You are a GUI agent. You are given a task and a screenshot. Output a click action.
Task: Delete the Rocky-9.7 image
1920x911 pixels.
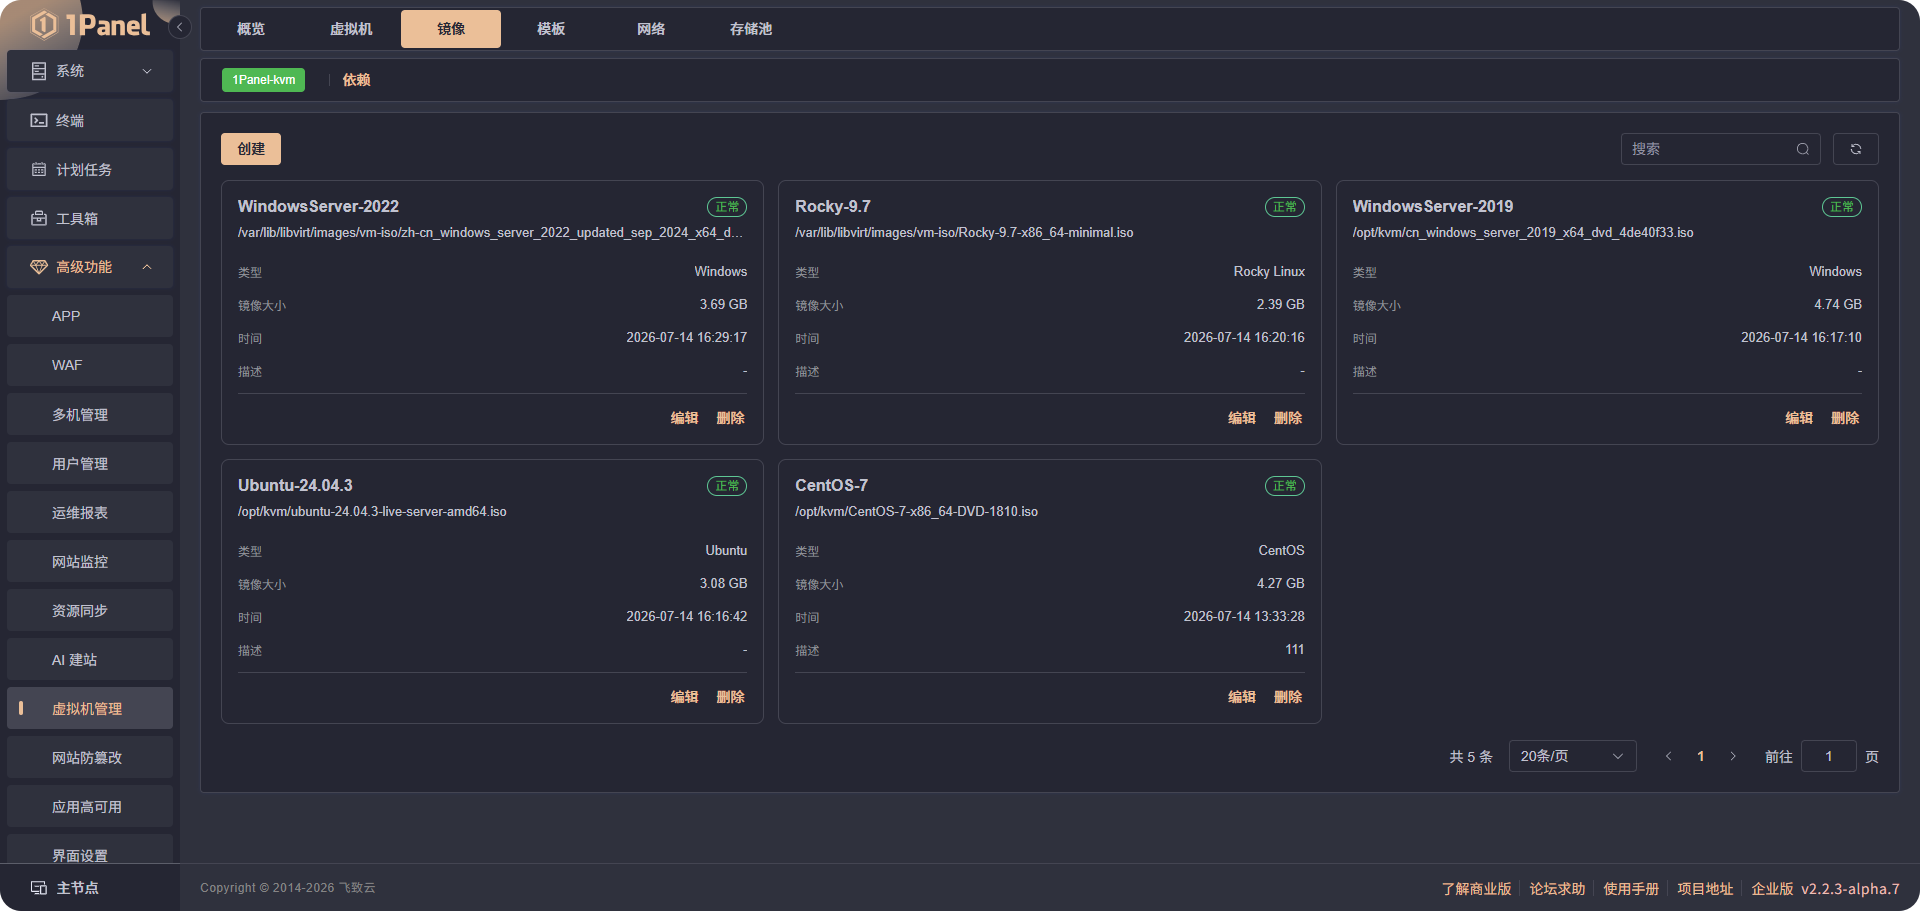(1288, 418)
